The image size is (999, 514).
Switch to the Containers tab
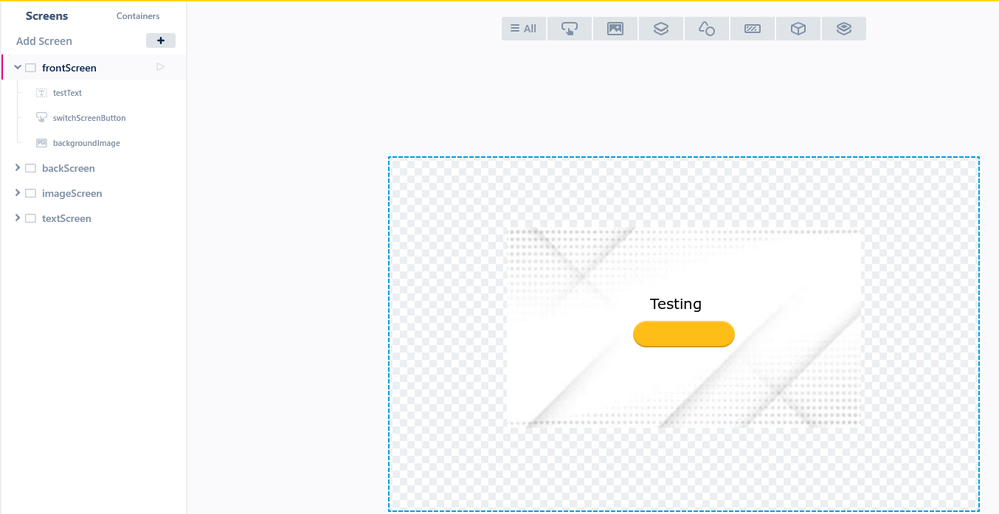138,16
